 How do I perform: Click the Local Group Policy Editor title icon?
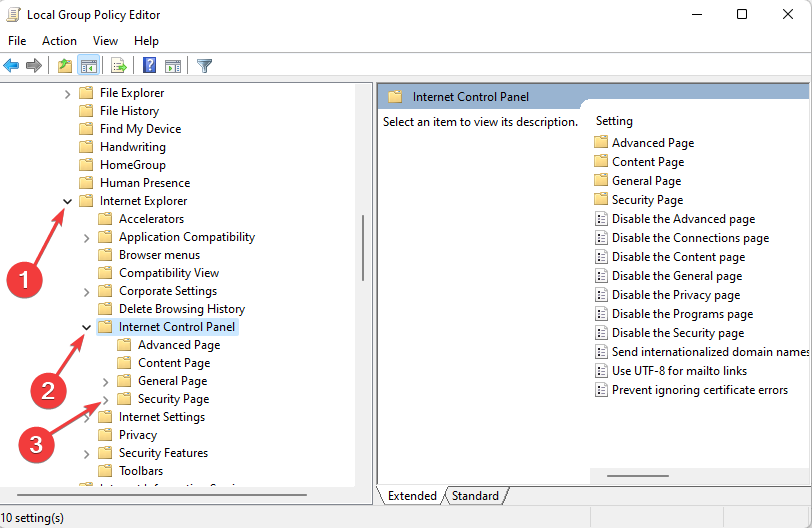pos(13,14)
